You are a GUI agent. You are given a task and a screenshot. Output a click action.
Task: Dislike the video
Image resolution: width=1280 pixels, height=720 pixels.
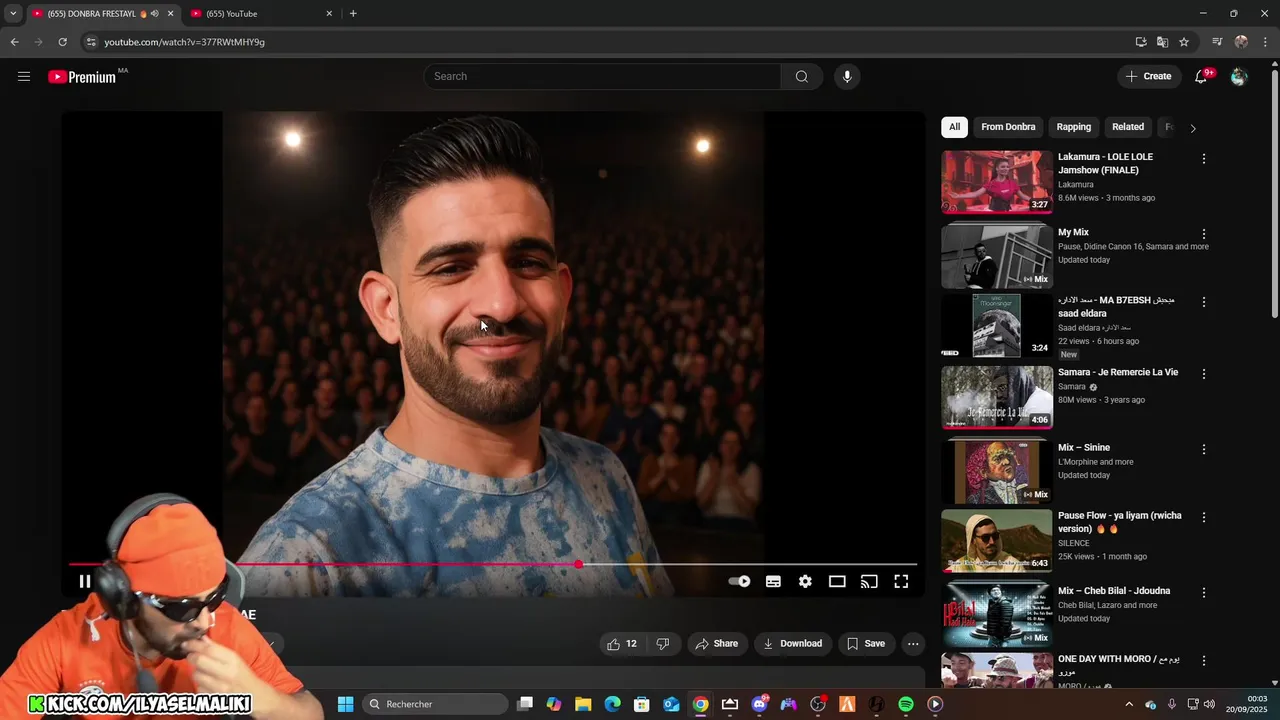(663, 644)
